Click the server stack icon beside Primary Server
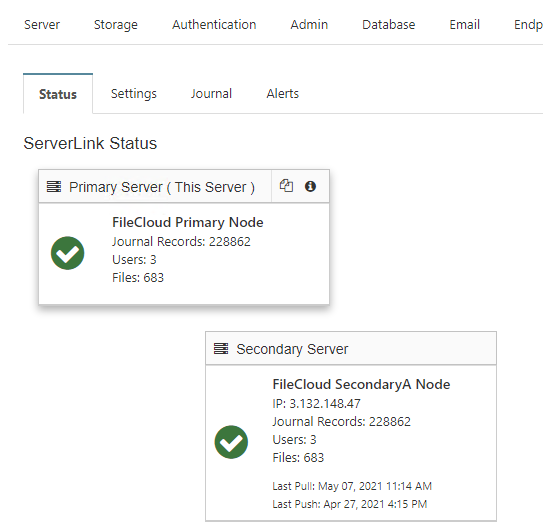The width and height of the screenshot is (543, 532). click(54, 186)
